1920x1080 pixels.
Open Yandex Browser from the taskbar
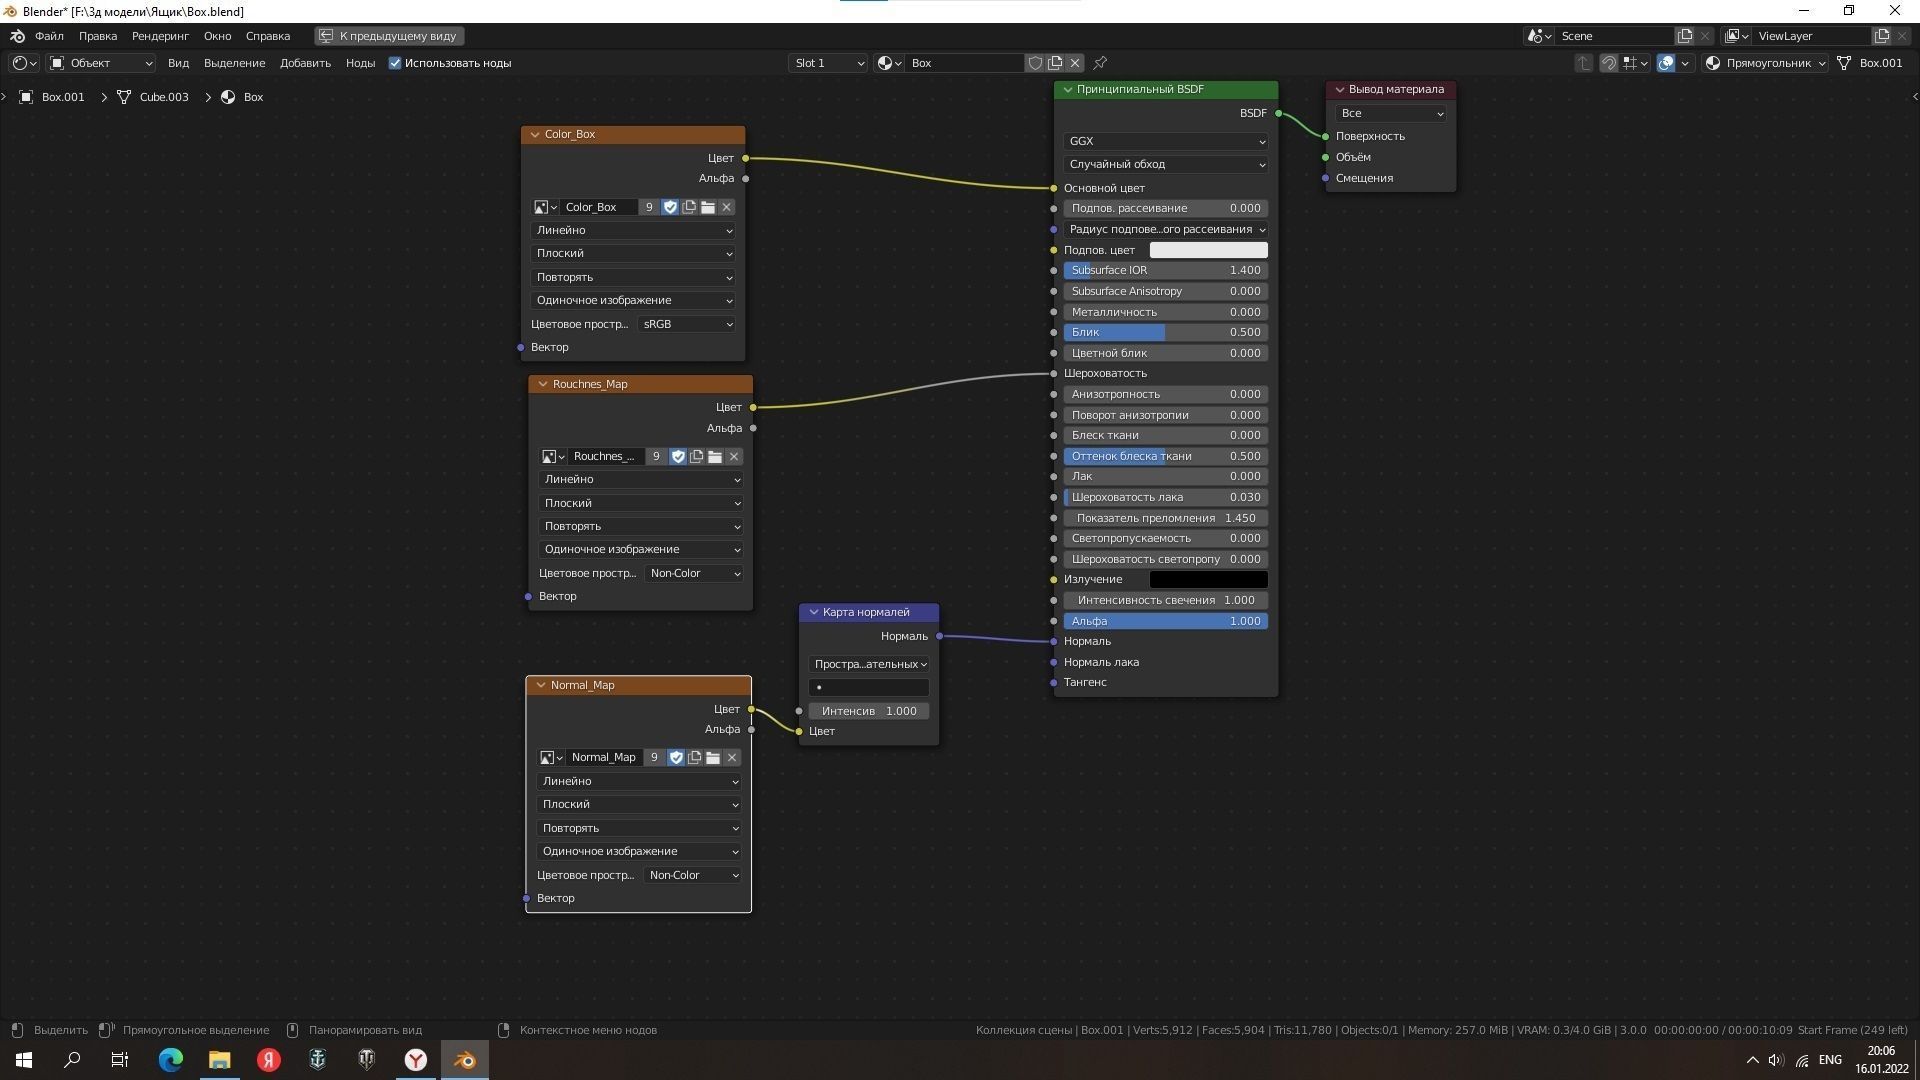click(x=416, y=1060)
